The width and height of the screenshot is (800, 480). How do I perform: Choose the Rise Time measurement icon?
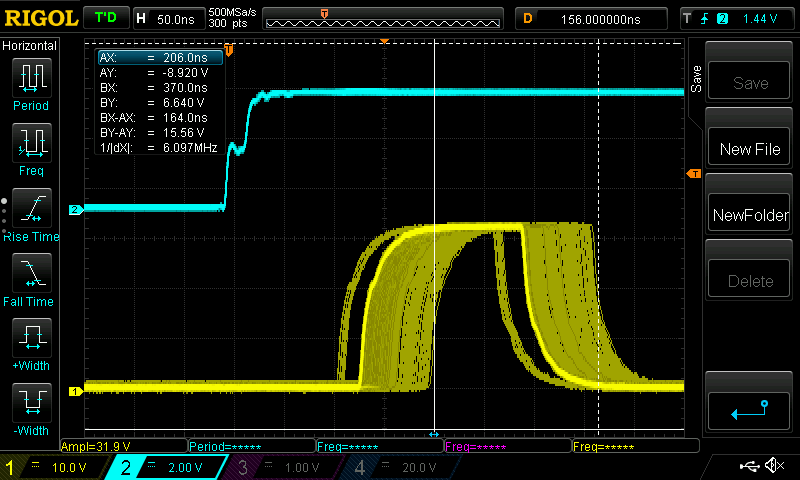[x=30, y=206]
